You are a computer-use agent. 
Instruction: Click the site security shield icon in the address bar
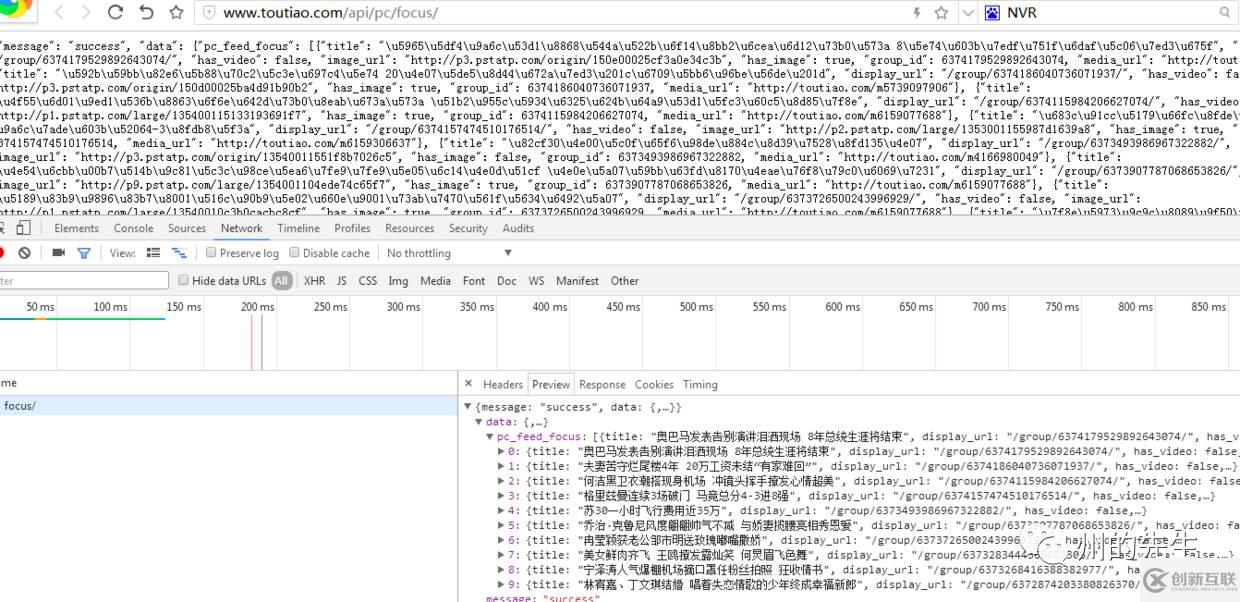(x=208, y=13)
